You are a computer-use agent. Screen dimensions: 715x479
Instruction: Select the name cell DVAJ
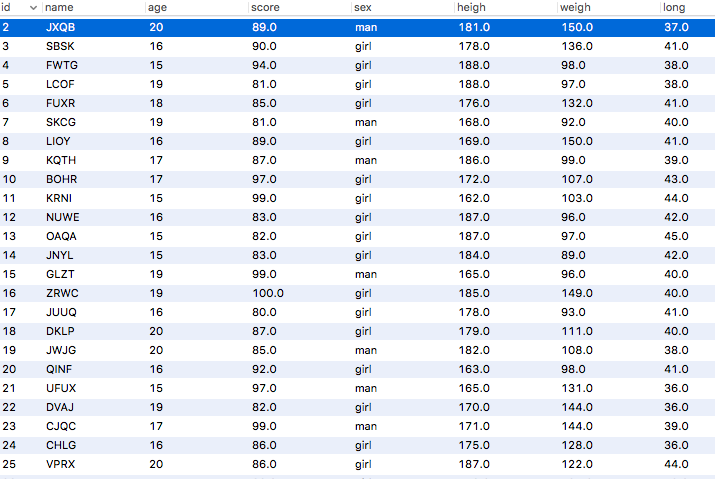60,407
